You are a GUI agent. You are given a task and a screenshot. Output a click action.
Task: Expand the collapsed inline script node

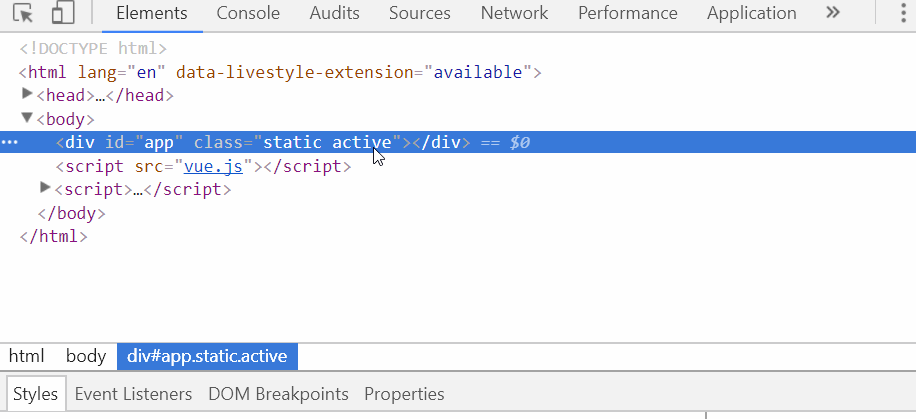(x=45, y=188)
